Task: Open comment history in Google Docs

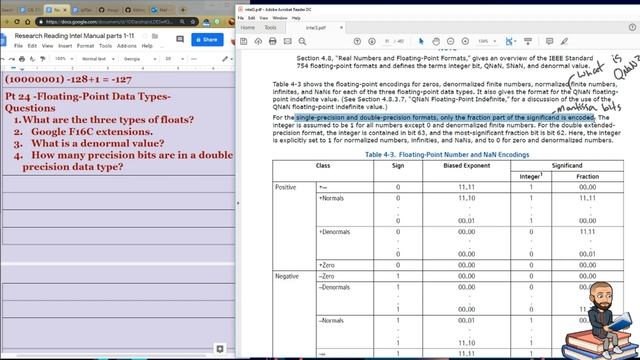Action: (x=180, y=39)
